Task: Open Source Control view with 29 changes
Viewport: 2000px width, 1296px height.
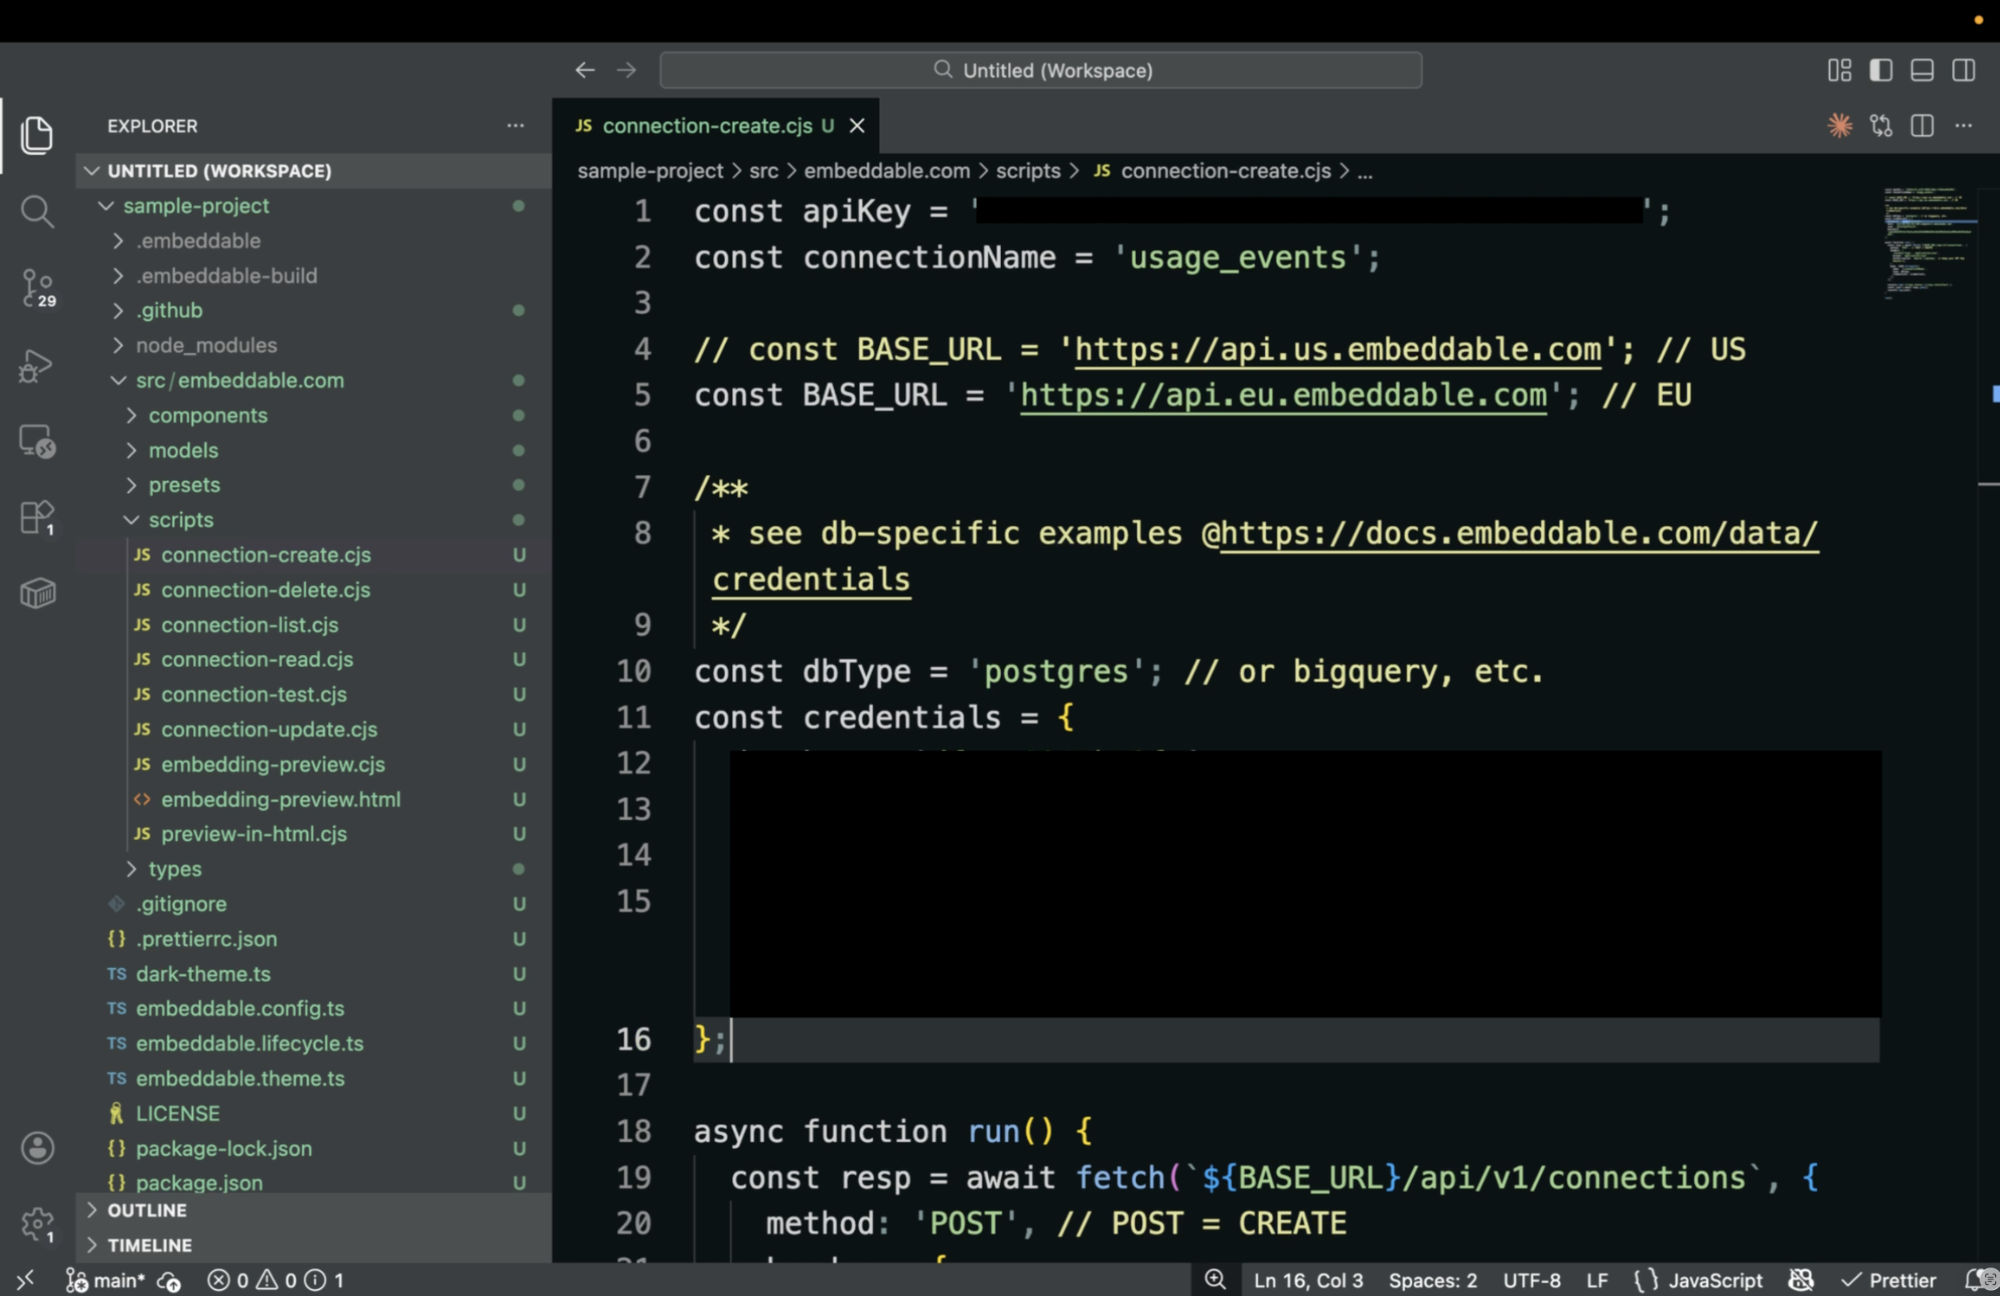Action: tap(37, 288)
